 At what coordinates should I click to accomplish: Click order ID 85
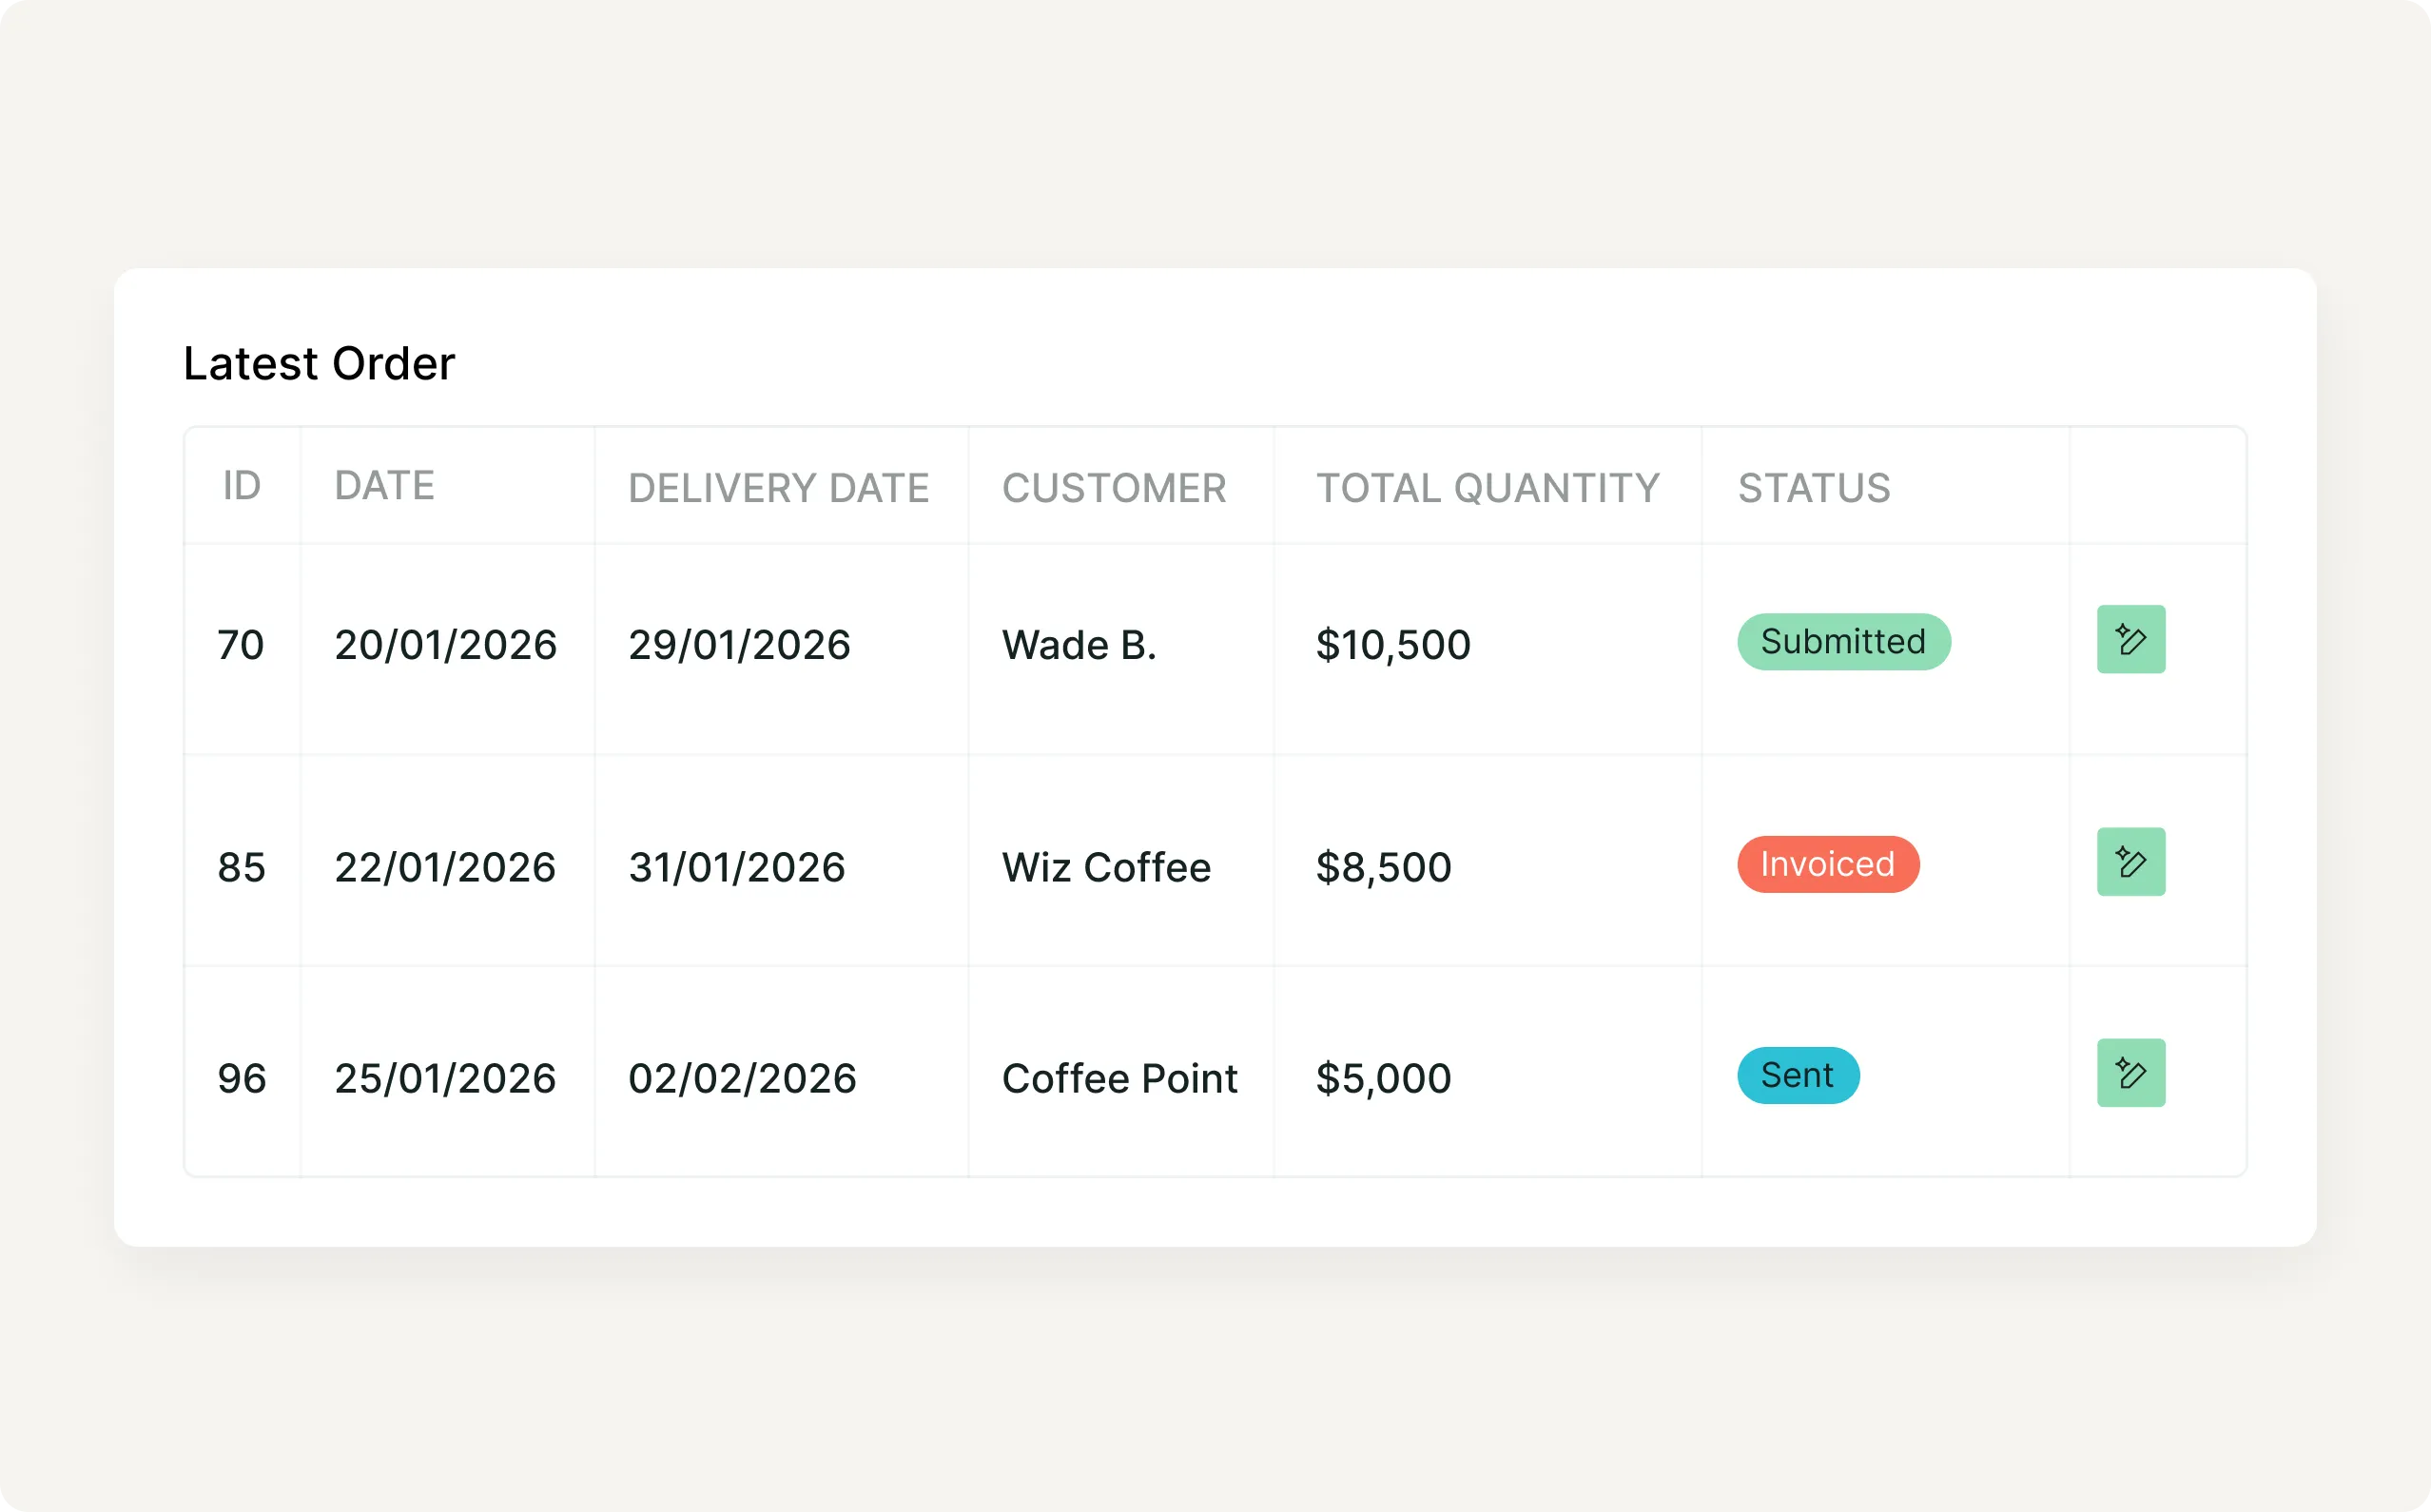242,868
